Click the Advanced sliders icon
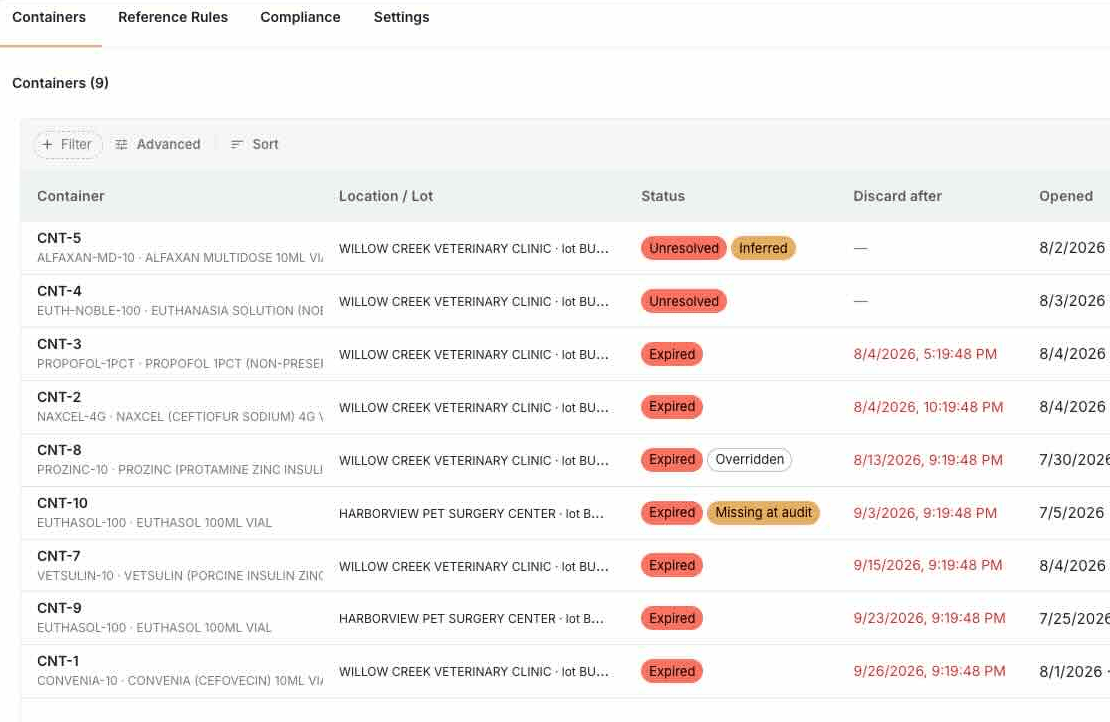The height and width of the screenshot is (722, 1110). pos(122,144)
